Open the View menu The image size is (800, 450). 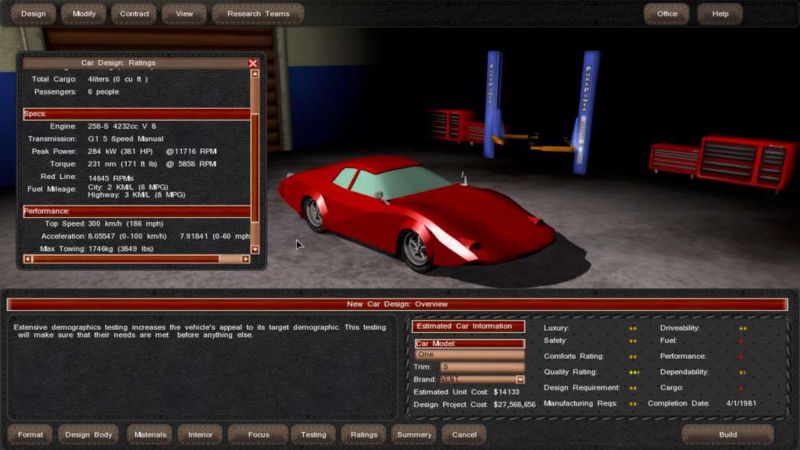(x=184, y=14)
